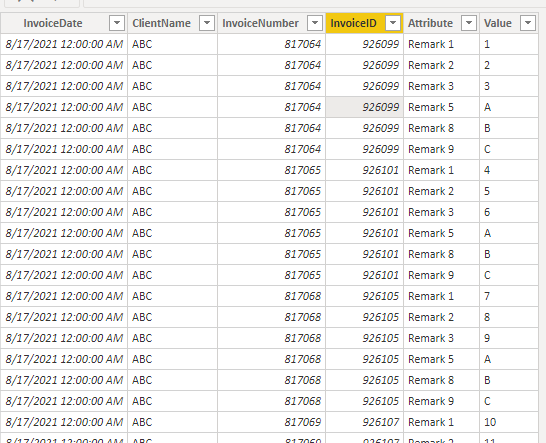Click Value A for invoice 926099
546x443 pixels.
pyautogui.click(x=509, y=107)
